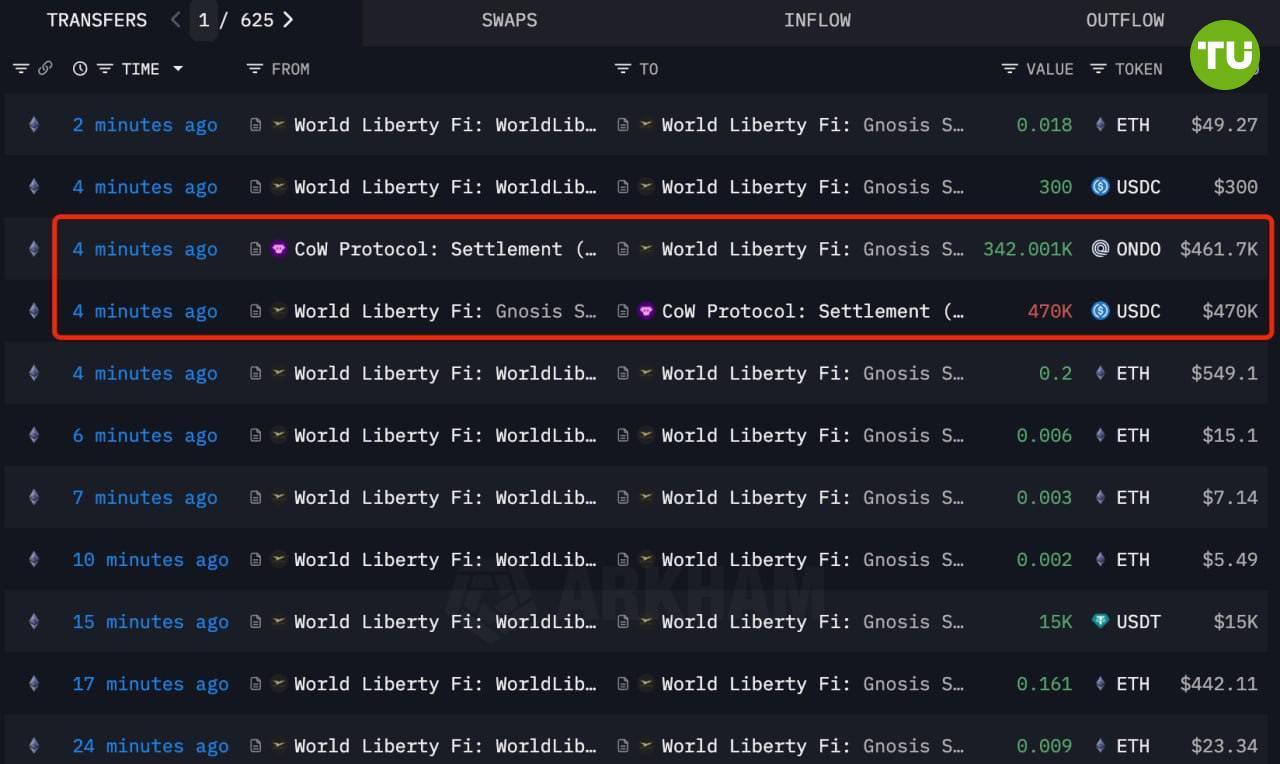Viewport: 1280px width, 764px height.
Task: Open the TOKEN column filter
Action: point(1098,69)
